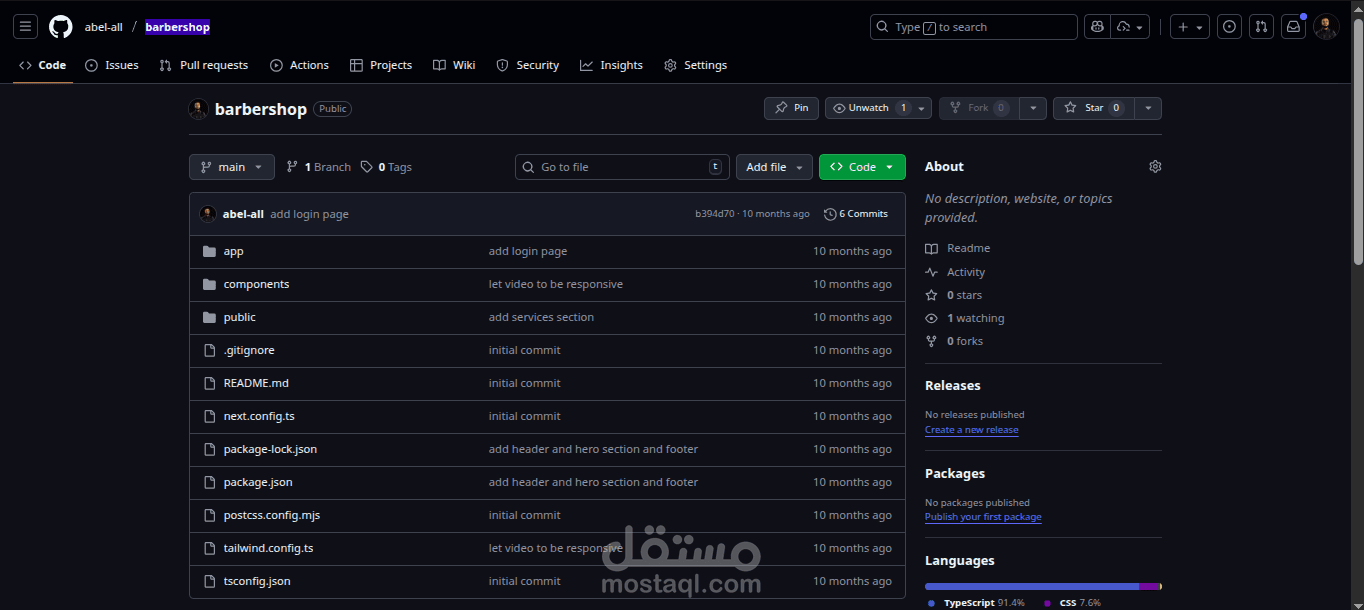Click the public folder icon

click(209, 318)
